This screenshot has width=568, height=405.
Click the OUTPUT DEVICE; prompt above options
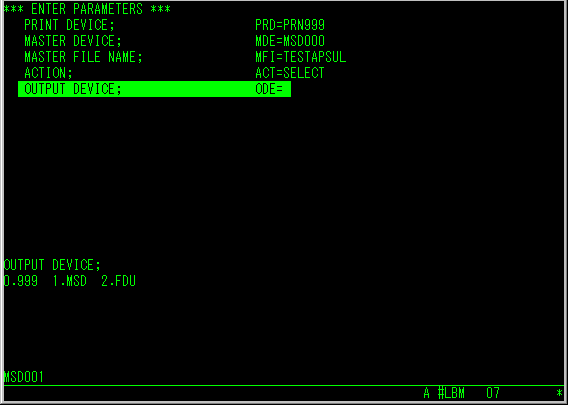point(52,265)
